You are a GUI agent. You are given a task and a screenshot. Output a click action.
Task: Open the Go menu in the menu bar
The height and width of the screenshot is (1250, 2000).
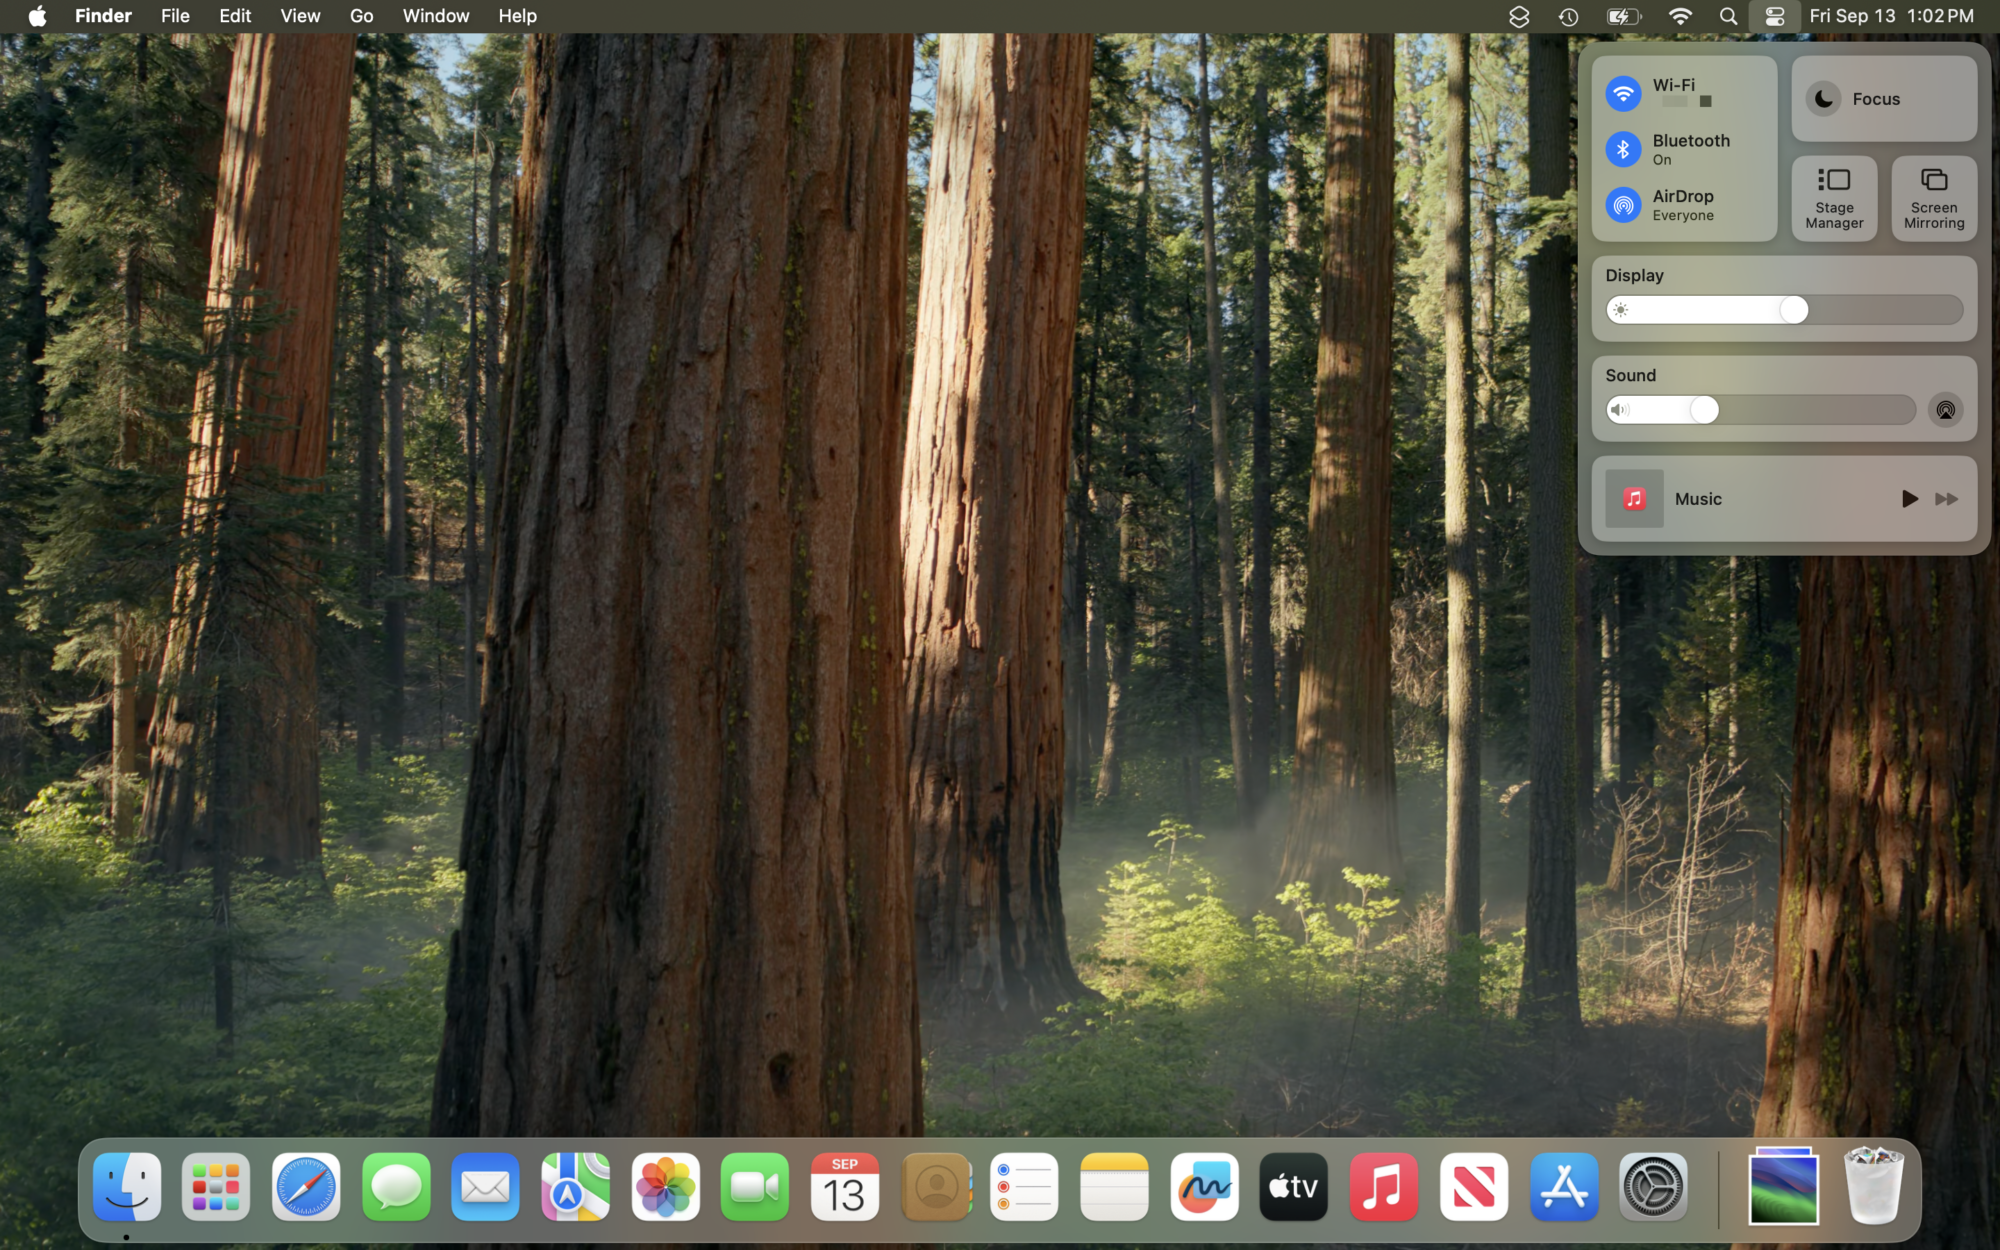(x=361, y=16)
